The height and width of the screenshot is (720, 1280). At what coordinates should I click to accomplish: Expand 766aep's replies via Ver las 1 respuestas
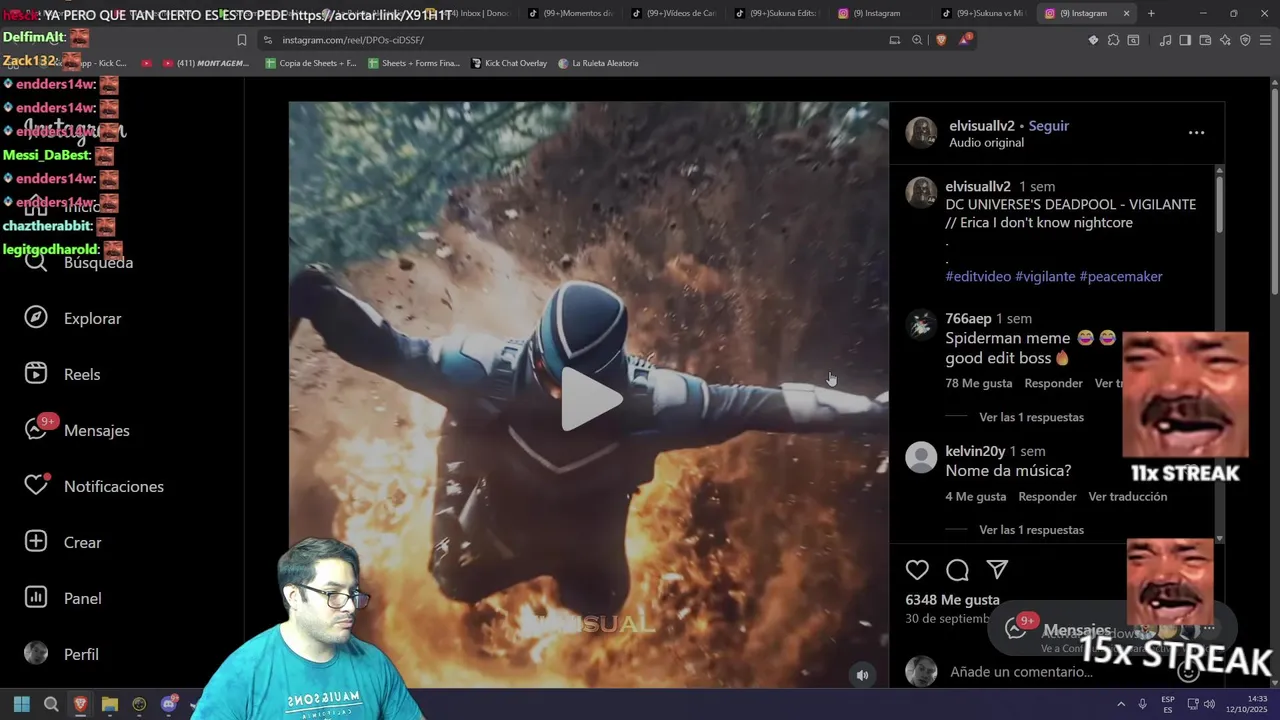tap(1031, 417)
